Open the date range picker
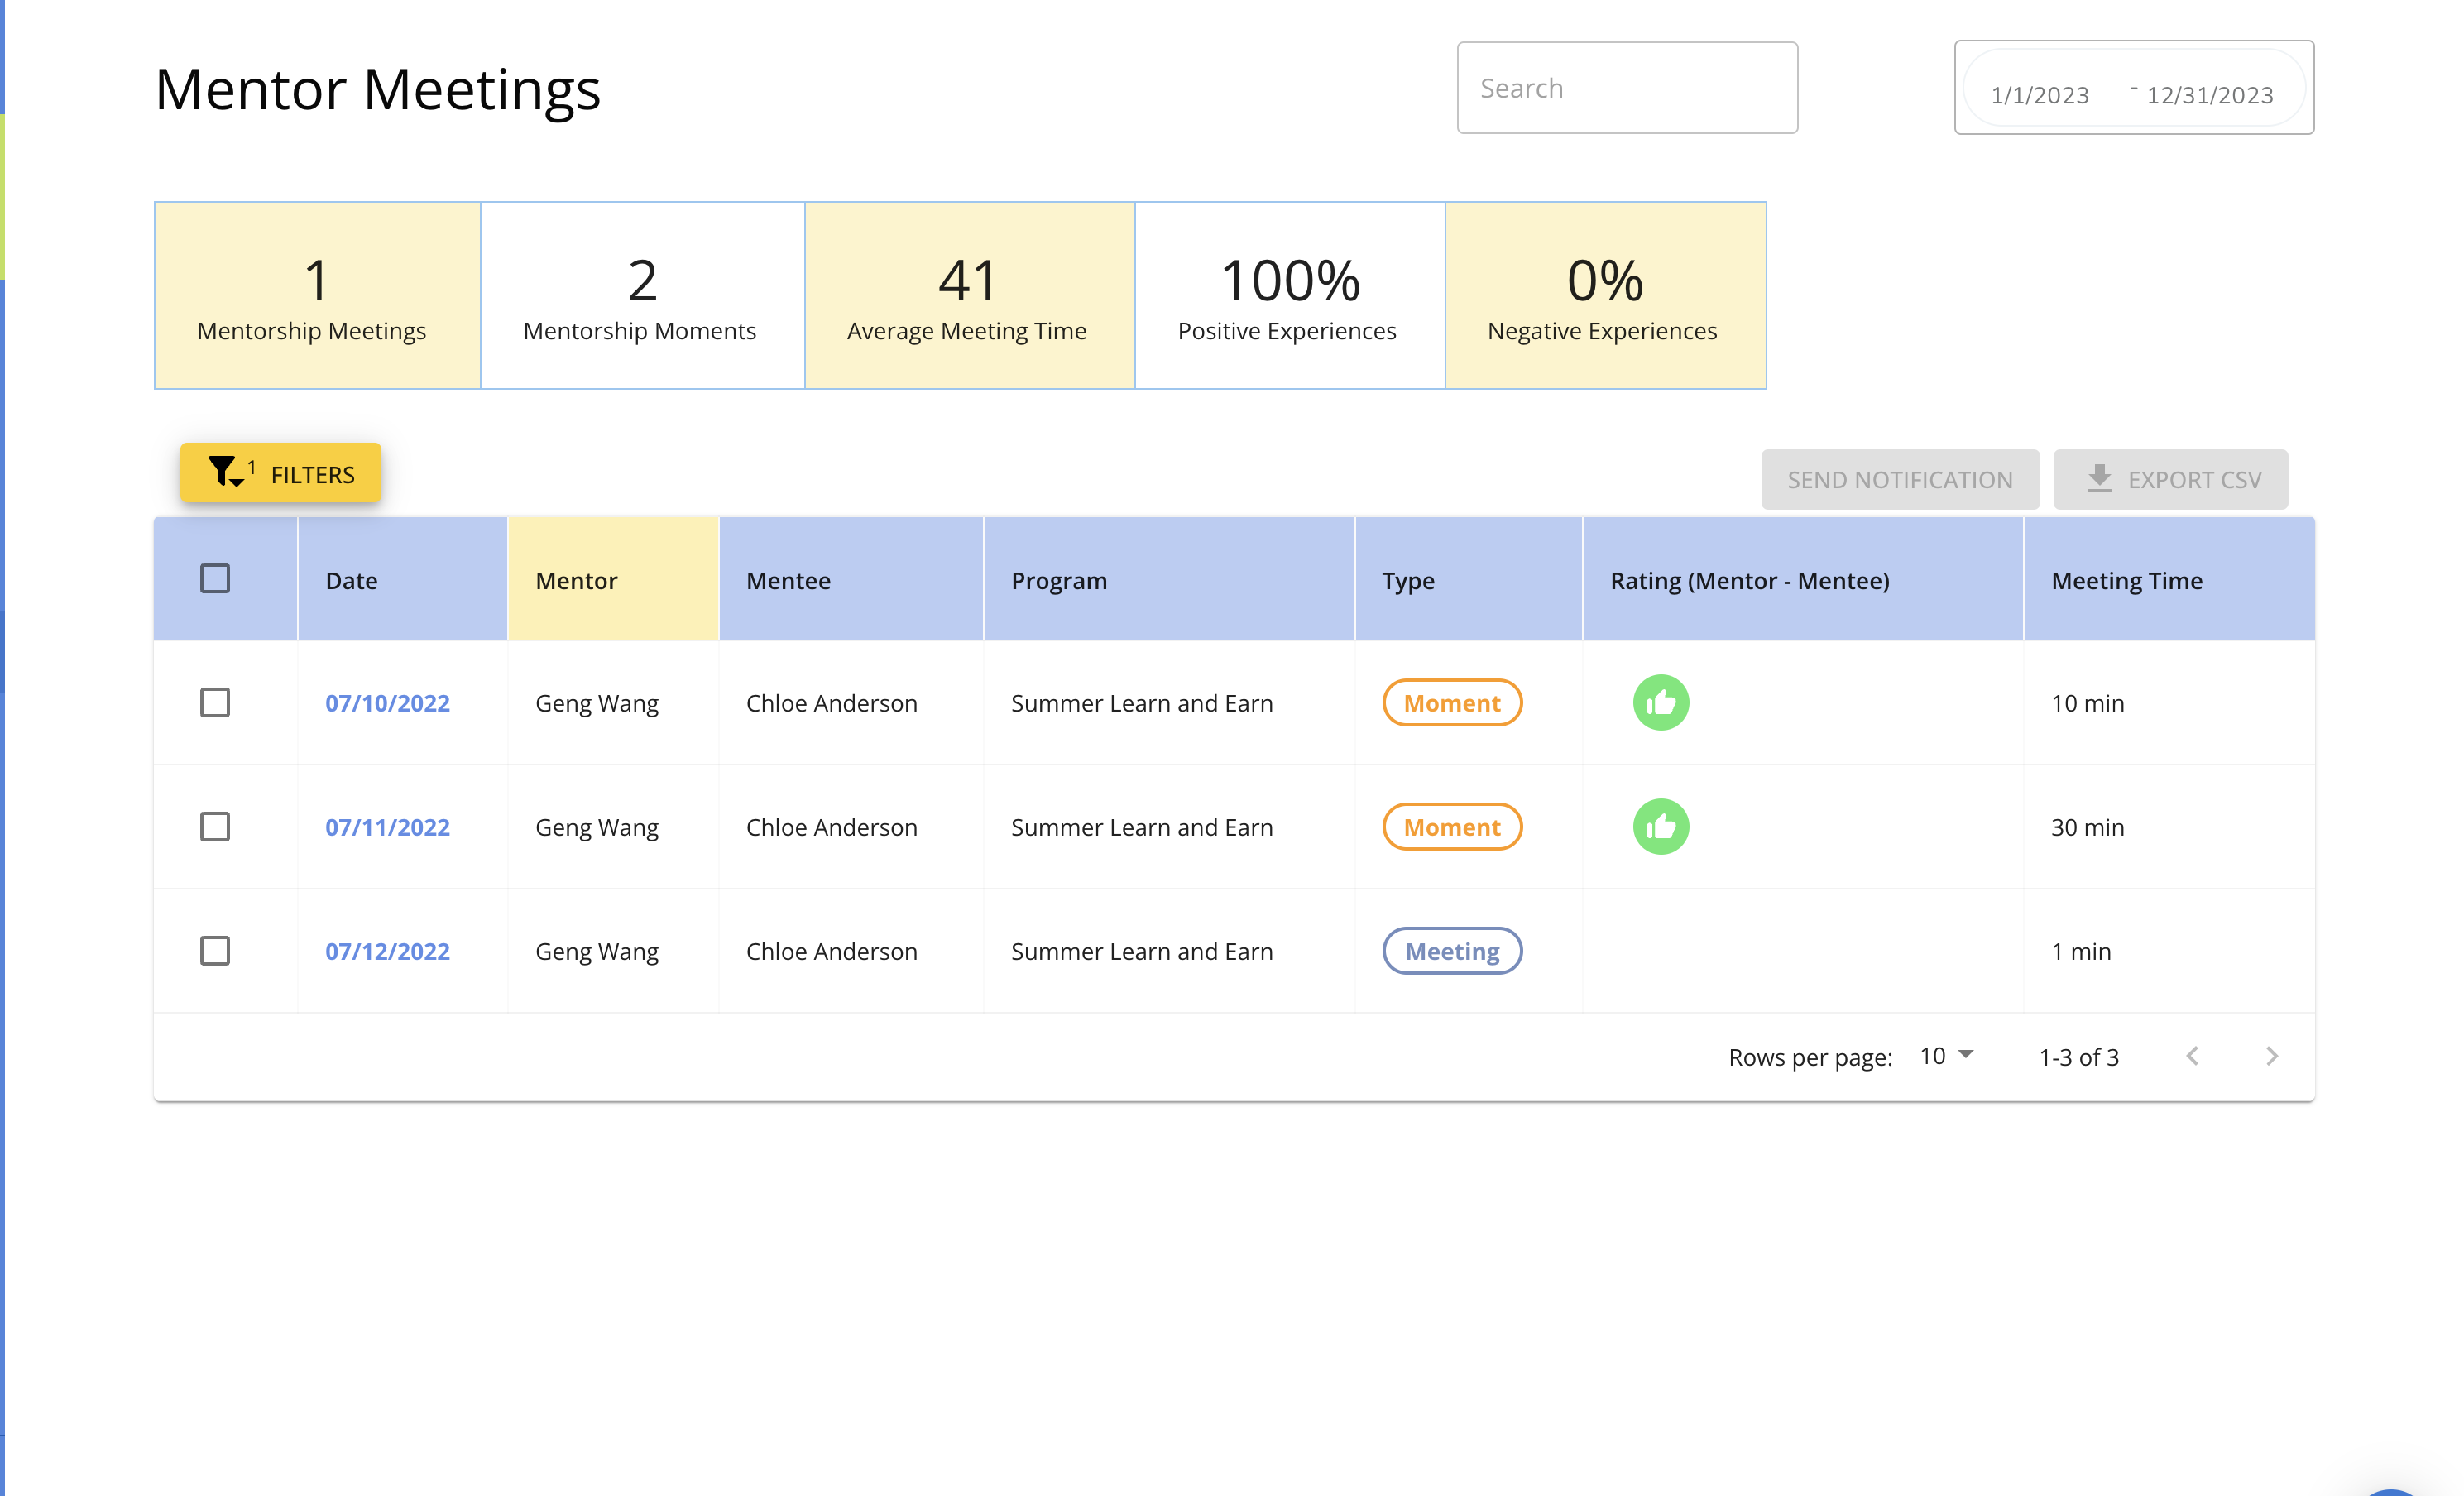Screen dimensions: 2464x1496 tap(2133, 89)
